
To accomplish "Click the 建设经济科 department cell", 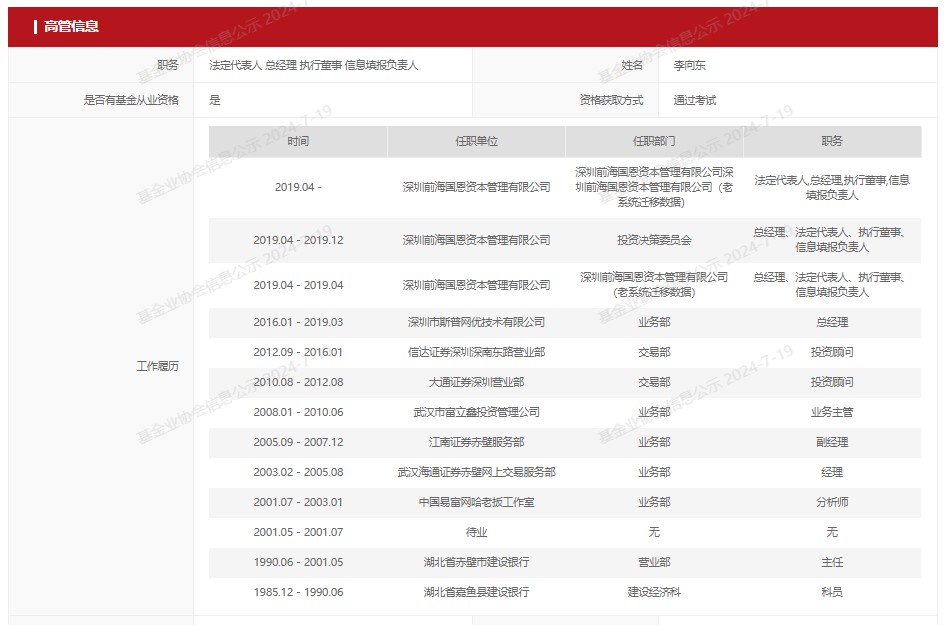I will click(x=654, y=592).
